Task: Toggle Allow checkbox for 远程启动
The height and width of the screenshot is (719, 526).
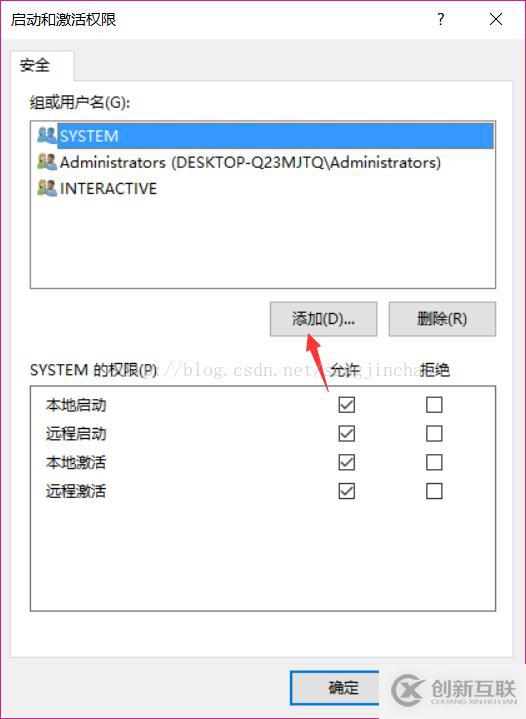Action: pos(347,433)
